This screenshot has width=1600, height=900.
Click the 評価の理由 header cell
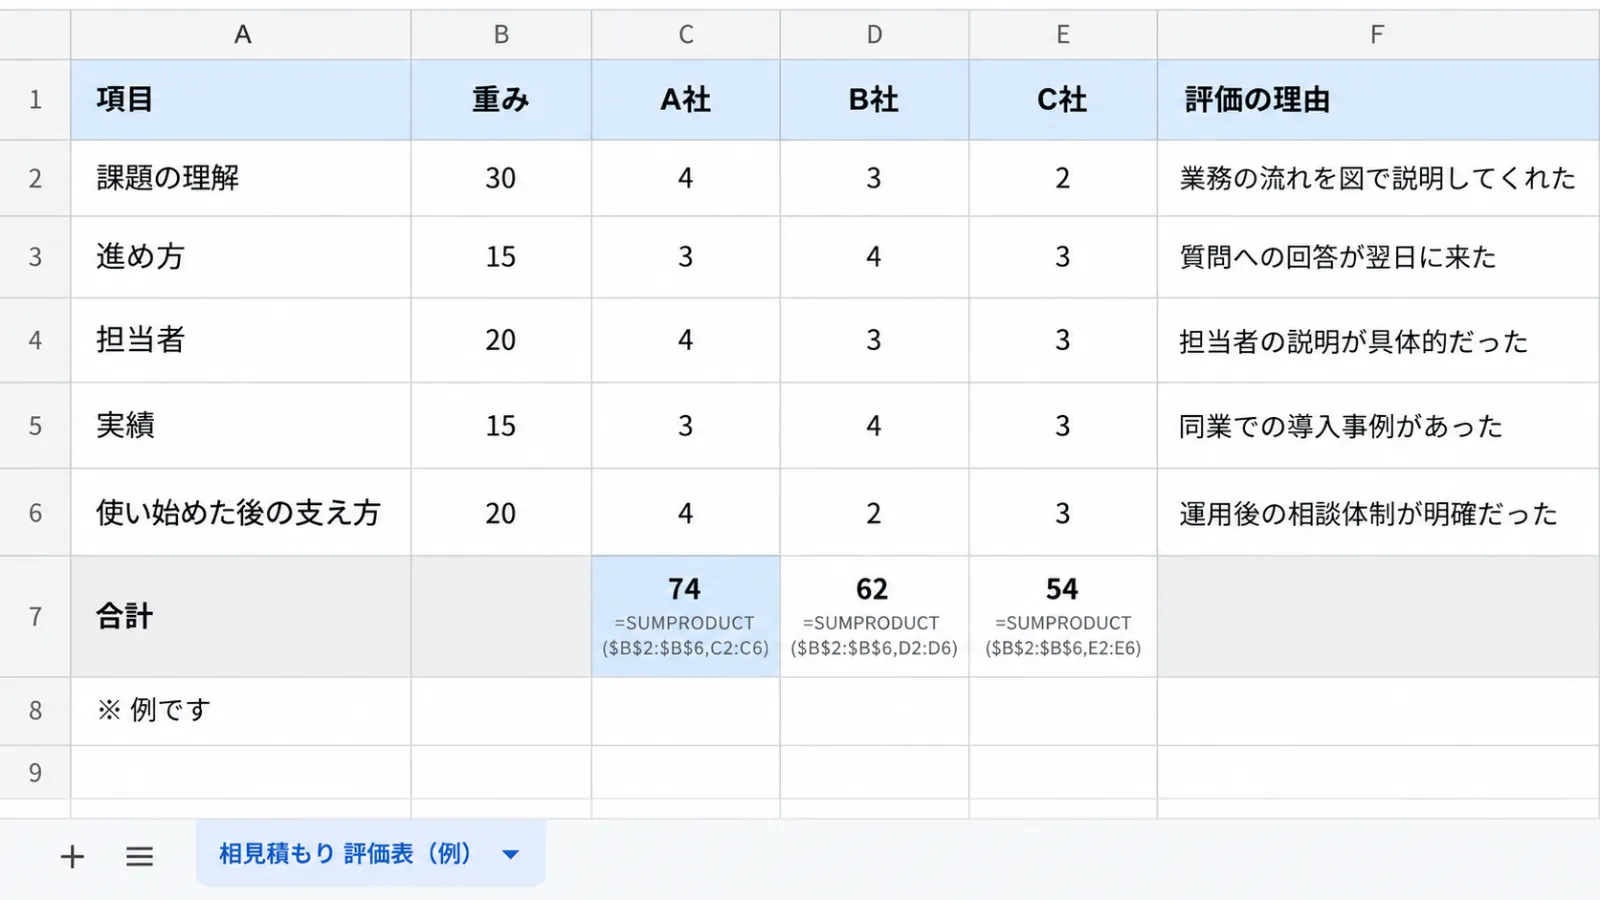[1378, 100]
